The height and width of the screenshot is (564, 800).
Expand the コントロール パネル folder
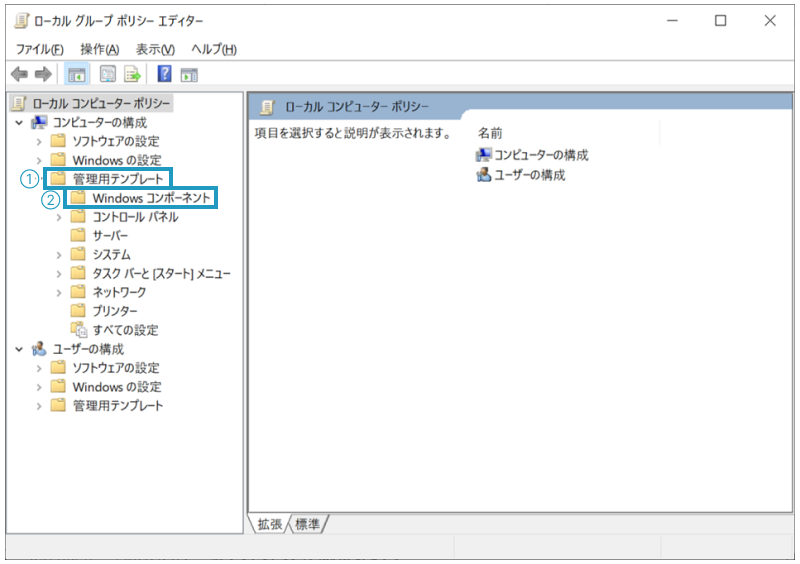(59, 217)
